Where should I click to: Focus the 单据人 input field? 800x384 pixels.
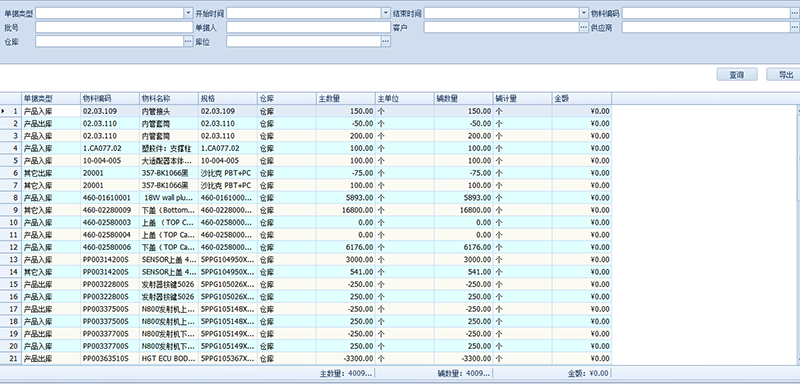click(x=308, y=28)
